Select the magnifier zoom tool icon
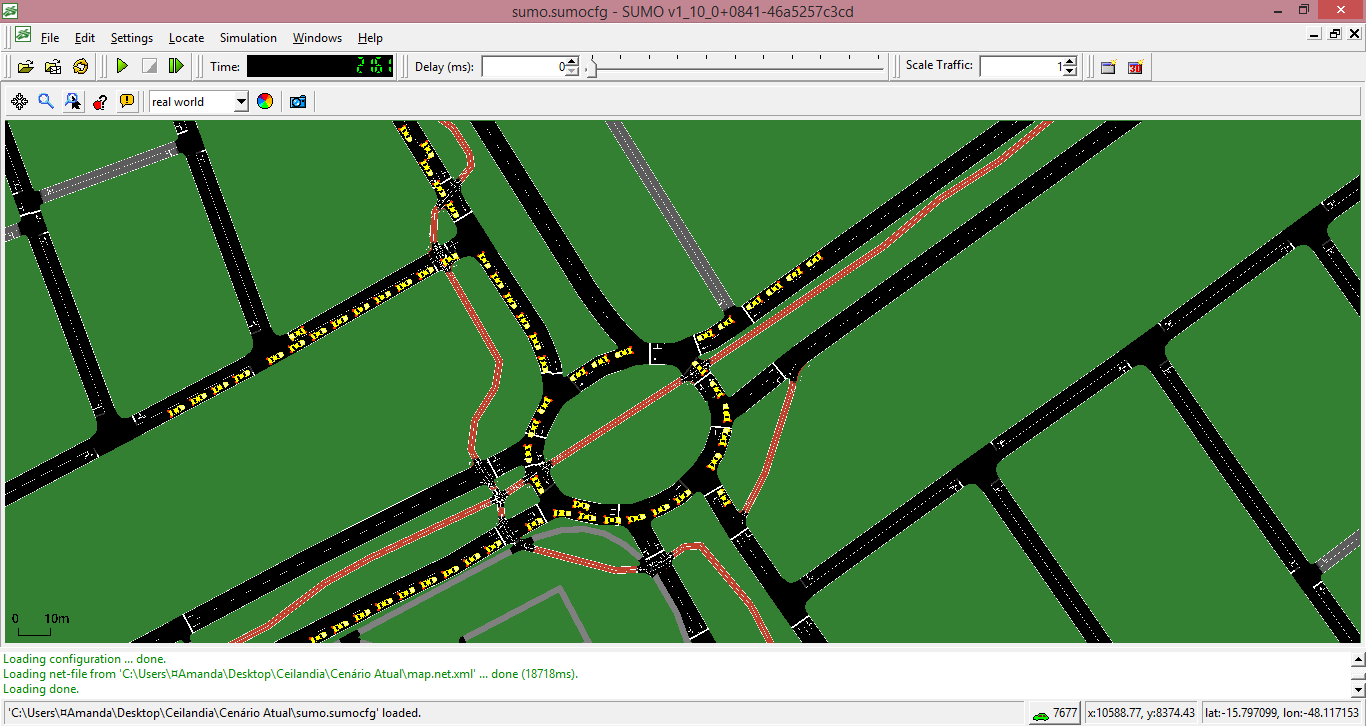 point(46,102)
